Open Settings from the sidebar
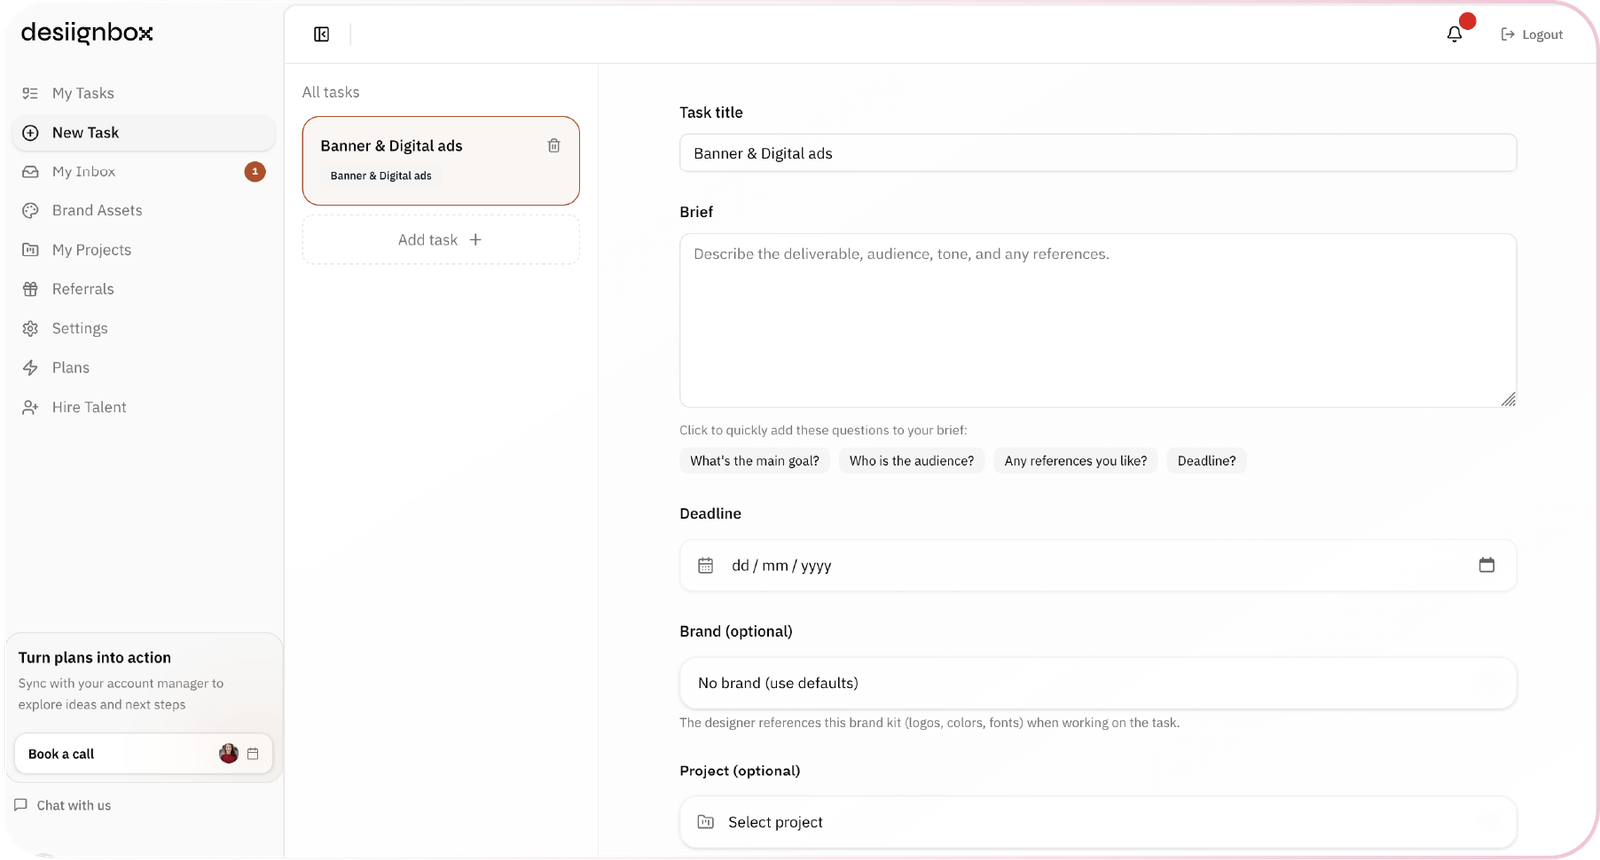1600x860 pixels. click(x=143, y=328)
